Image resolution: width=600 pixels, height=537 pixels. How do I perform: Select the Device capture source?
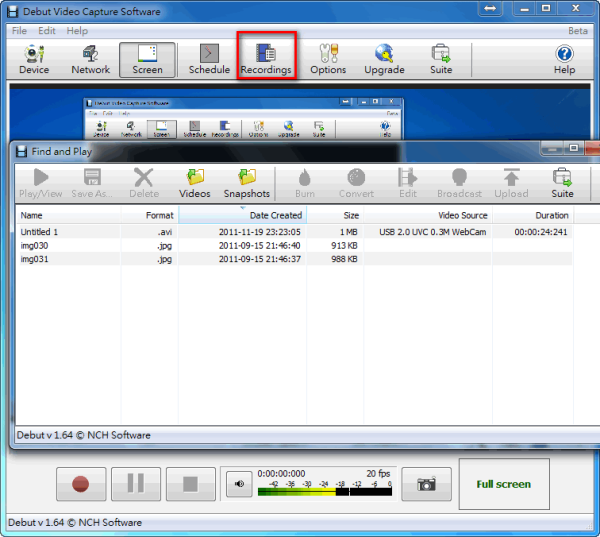pyautogui.click(x=34, y=60)
